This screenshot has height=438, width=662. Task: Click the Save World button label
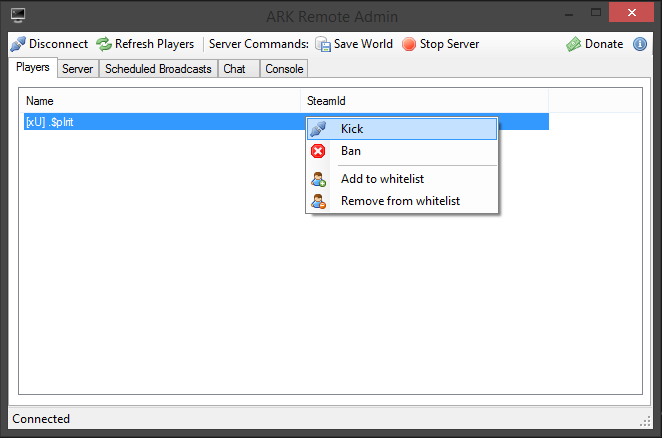click(363, 44)
